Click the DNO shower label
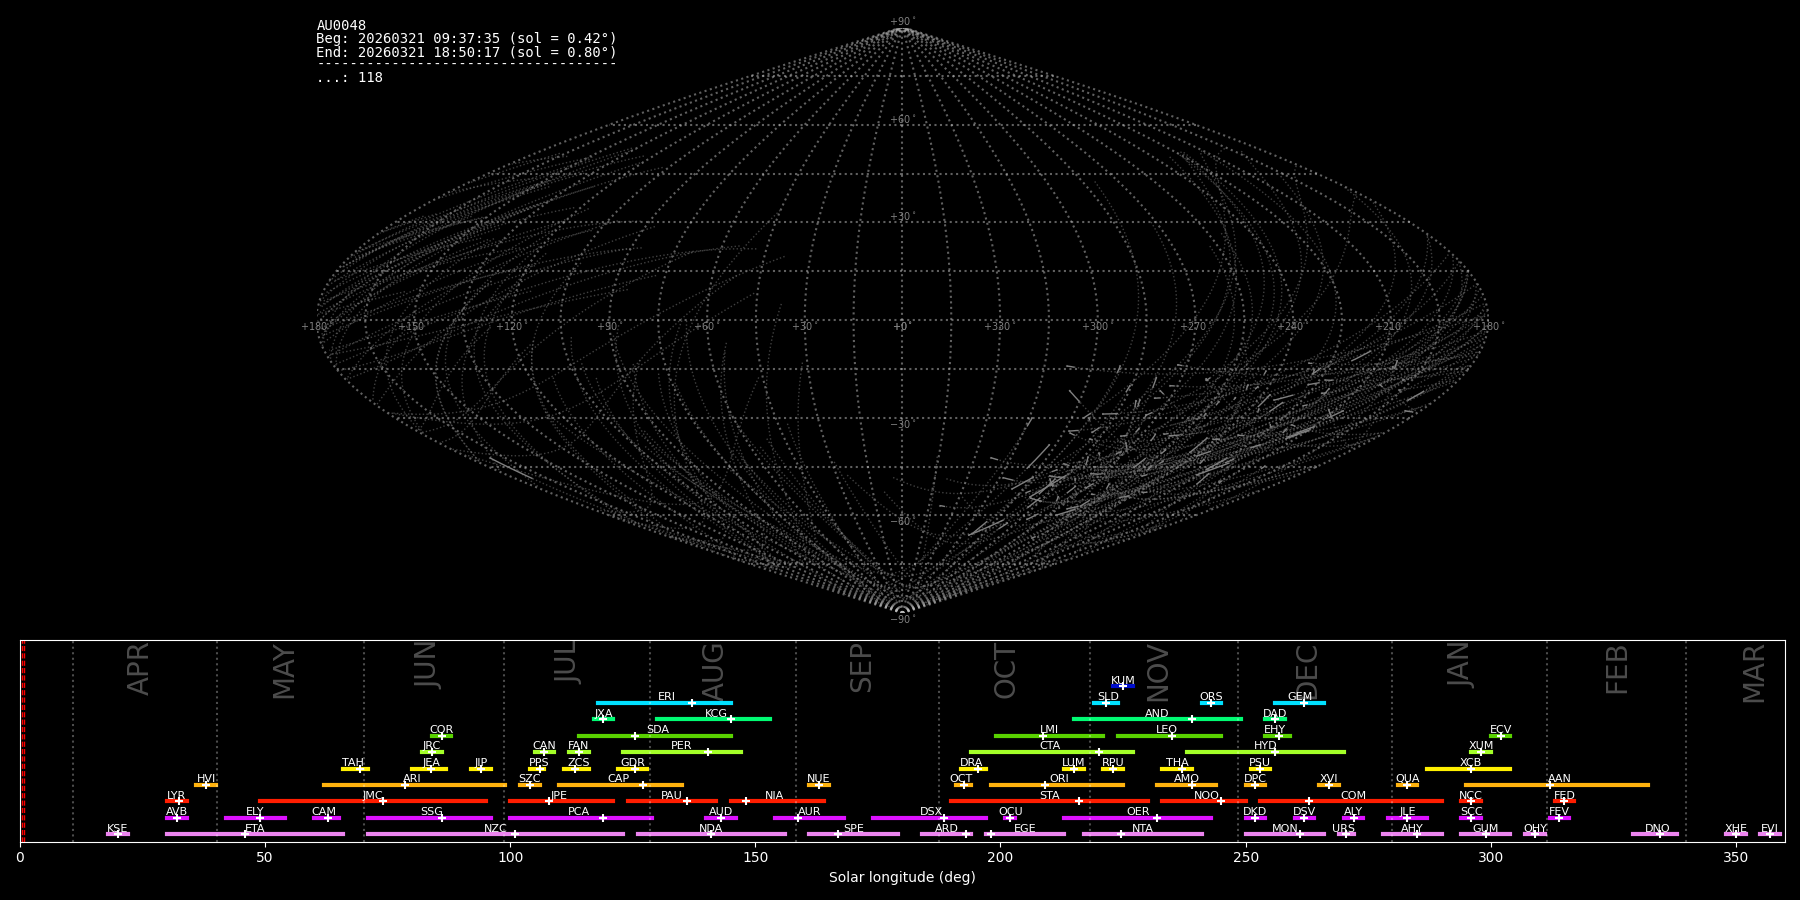Screen dimensions: 1800x900 coord(1657,829)
